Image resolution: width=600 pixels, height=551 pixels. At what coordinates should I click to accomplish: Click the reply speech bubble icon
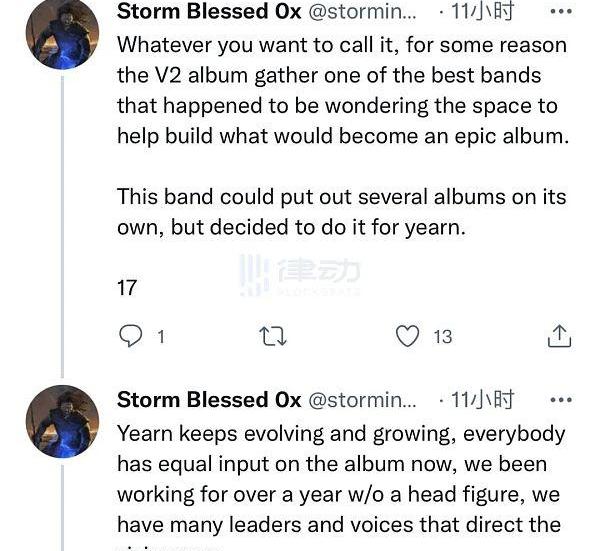click(x=130, y=337)
